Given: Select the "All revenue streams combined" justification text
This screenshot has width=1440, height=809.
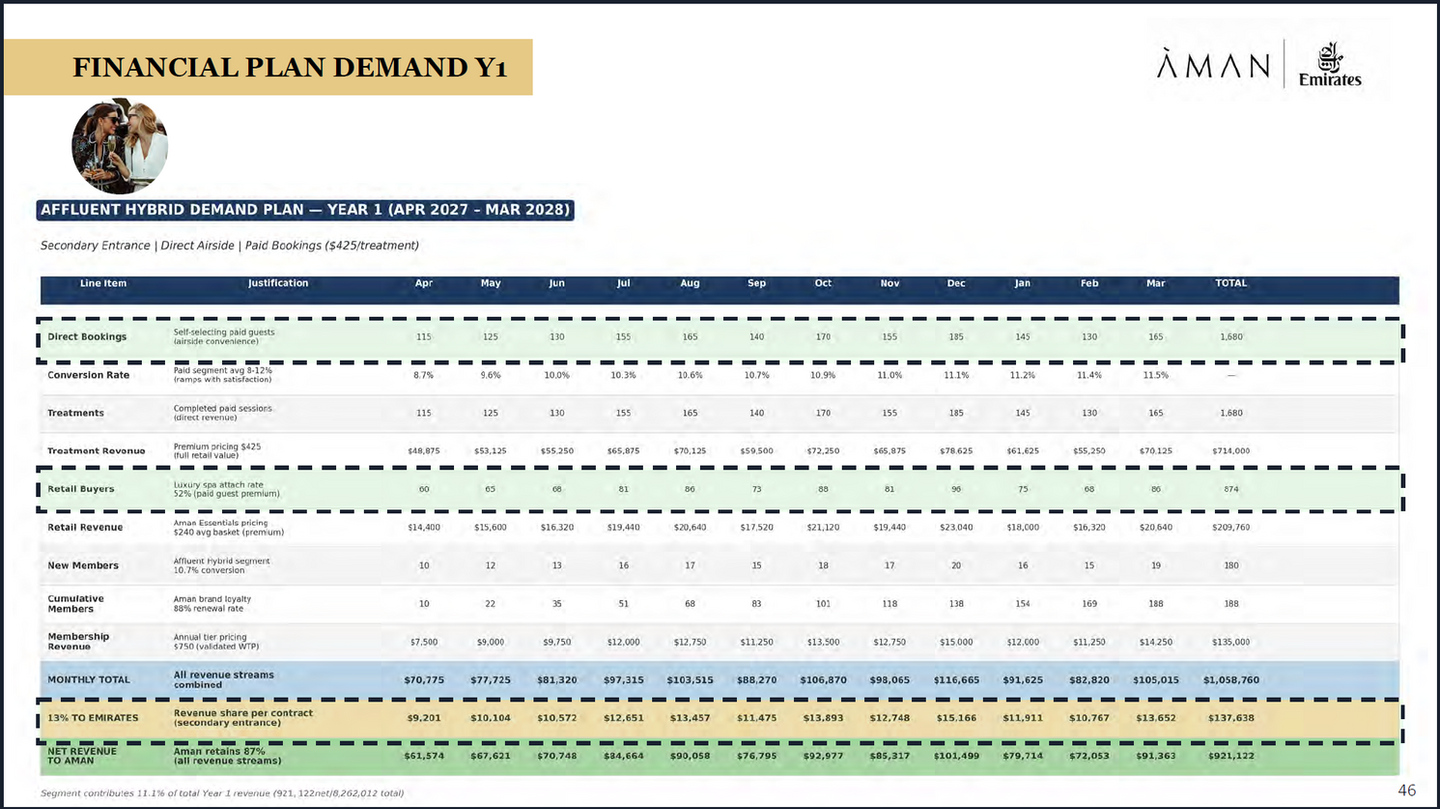Looking at the screenshot, I should (224, 680).
